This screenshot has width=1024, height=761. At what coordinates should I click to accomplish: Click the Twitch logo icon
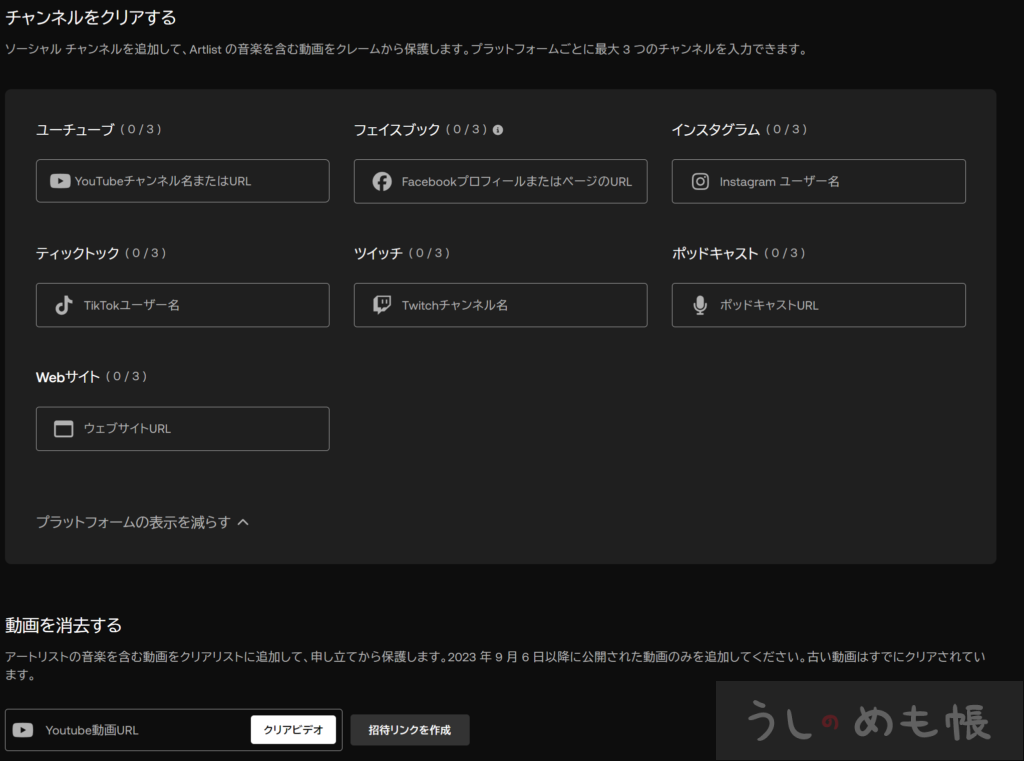point(382,305)
